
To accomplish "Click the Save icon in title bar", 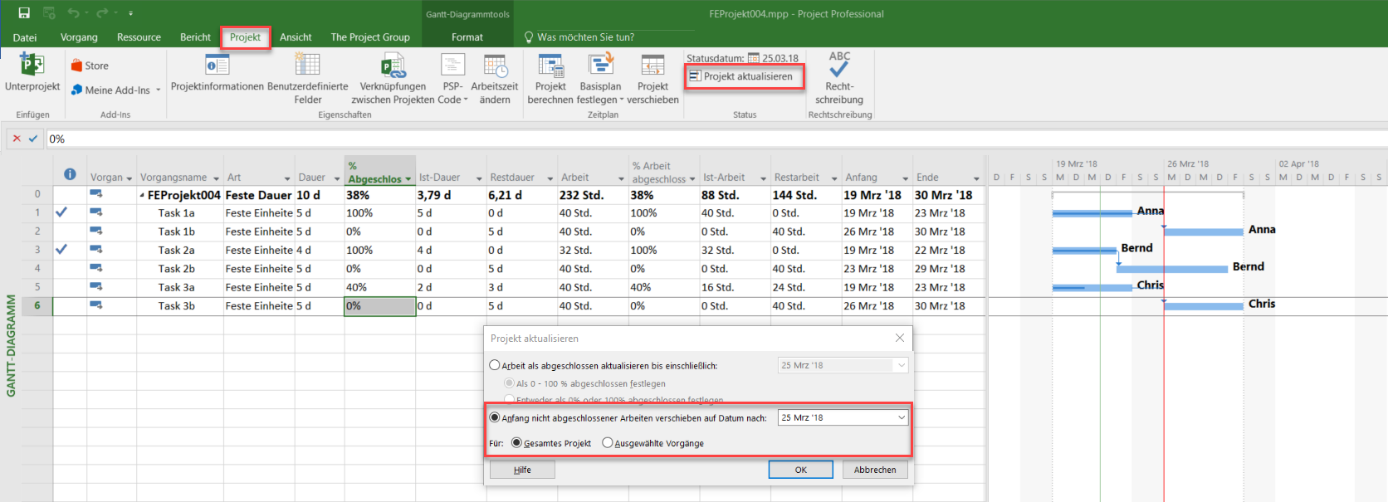I will click(x=24, y=14).
